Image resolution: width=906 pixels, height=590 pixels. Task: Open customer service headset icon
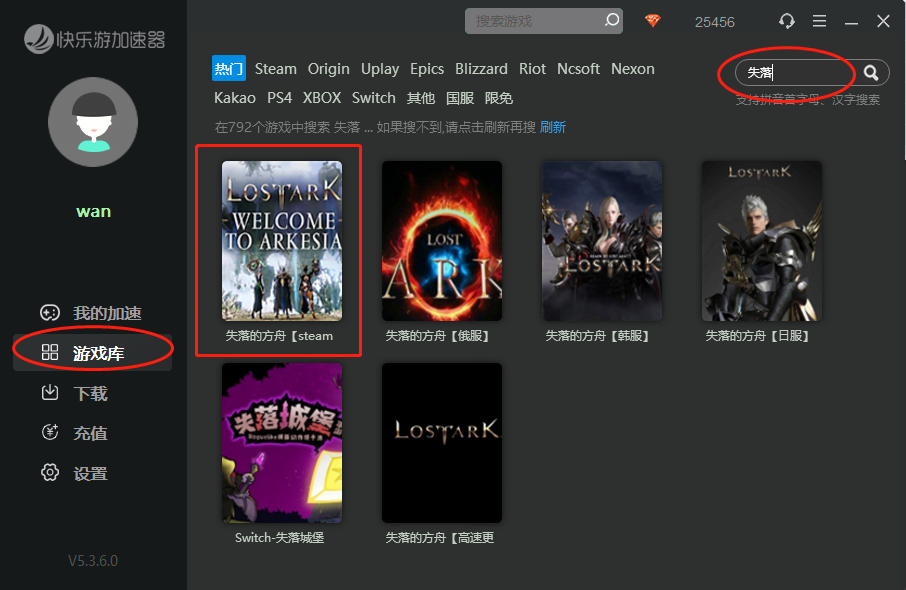786,21
